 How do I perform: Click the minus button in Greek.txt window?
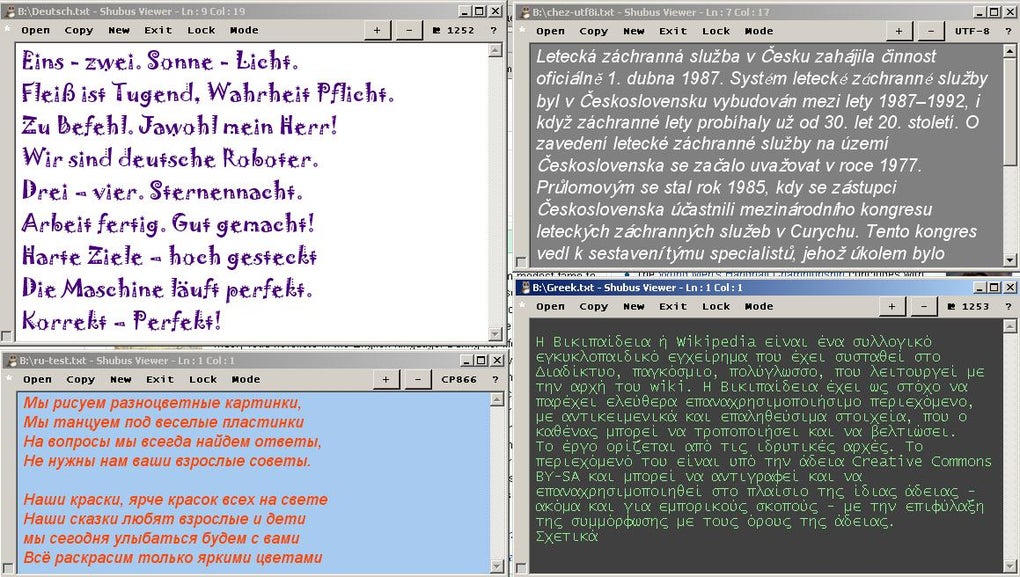924,306
